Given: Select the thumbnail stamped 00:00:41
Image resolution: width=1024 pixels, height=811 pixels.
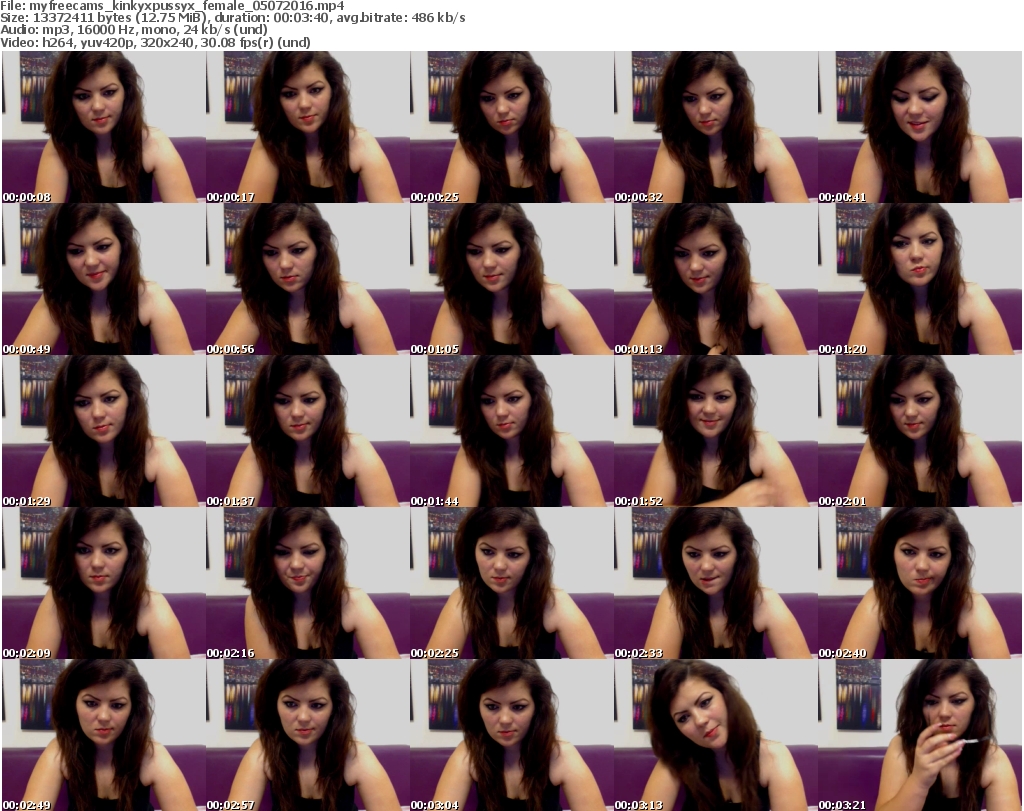Looking at the screenshot, I should coord(920,127).
